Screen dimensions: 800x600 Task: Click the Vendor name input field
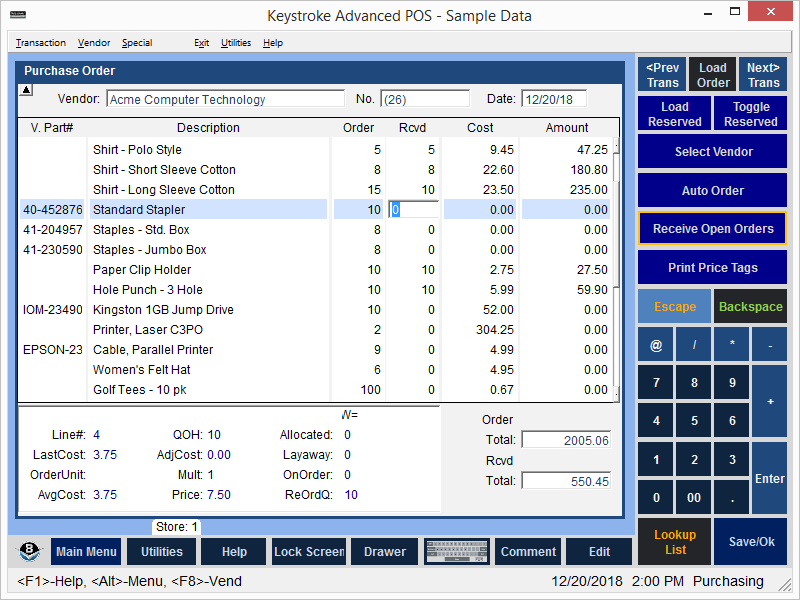tap(225, 99)
